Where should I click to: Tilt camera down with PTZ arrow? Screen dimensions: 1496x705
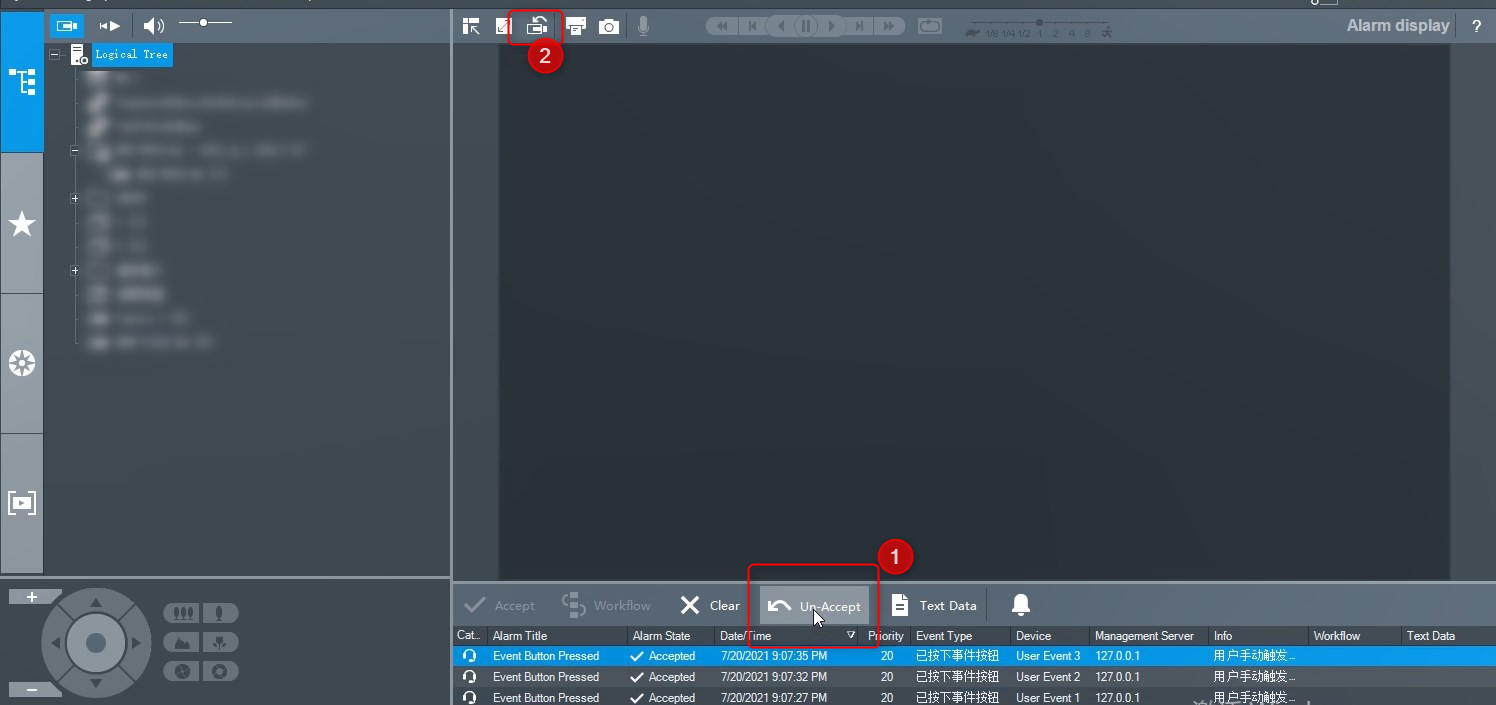96,684
